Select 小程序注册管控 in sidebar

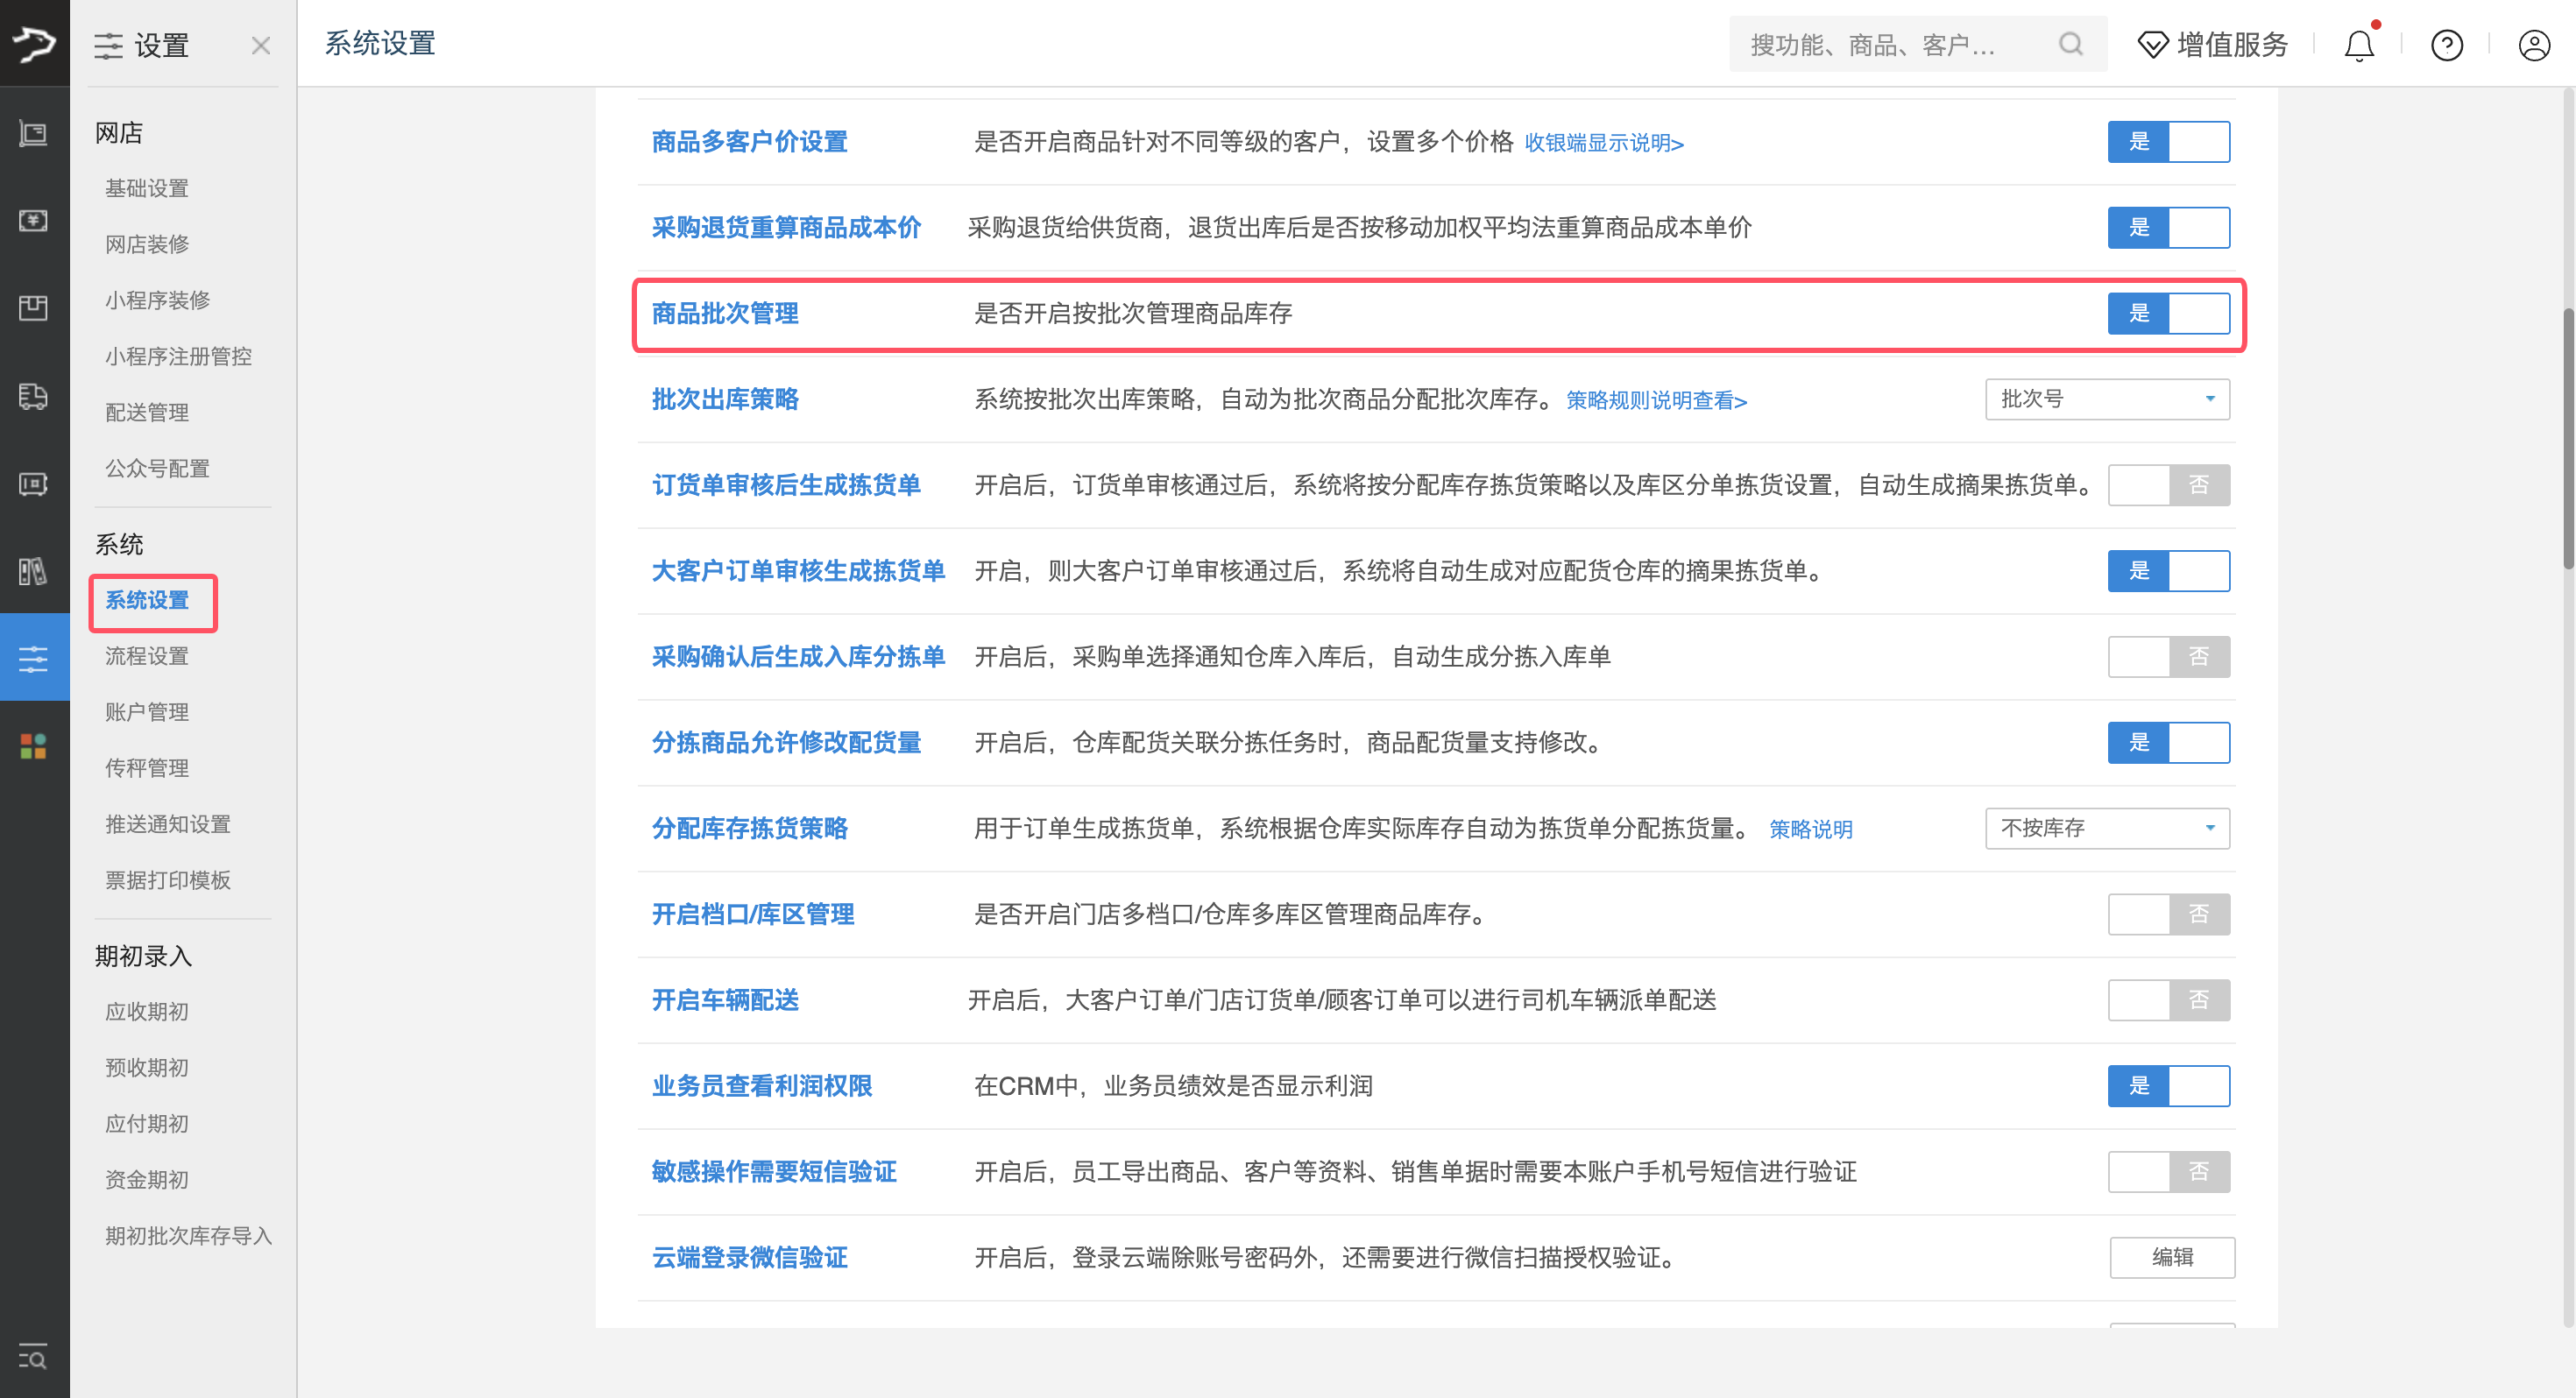pyautogui.click(x=179, y=356)
